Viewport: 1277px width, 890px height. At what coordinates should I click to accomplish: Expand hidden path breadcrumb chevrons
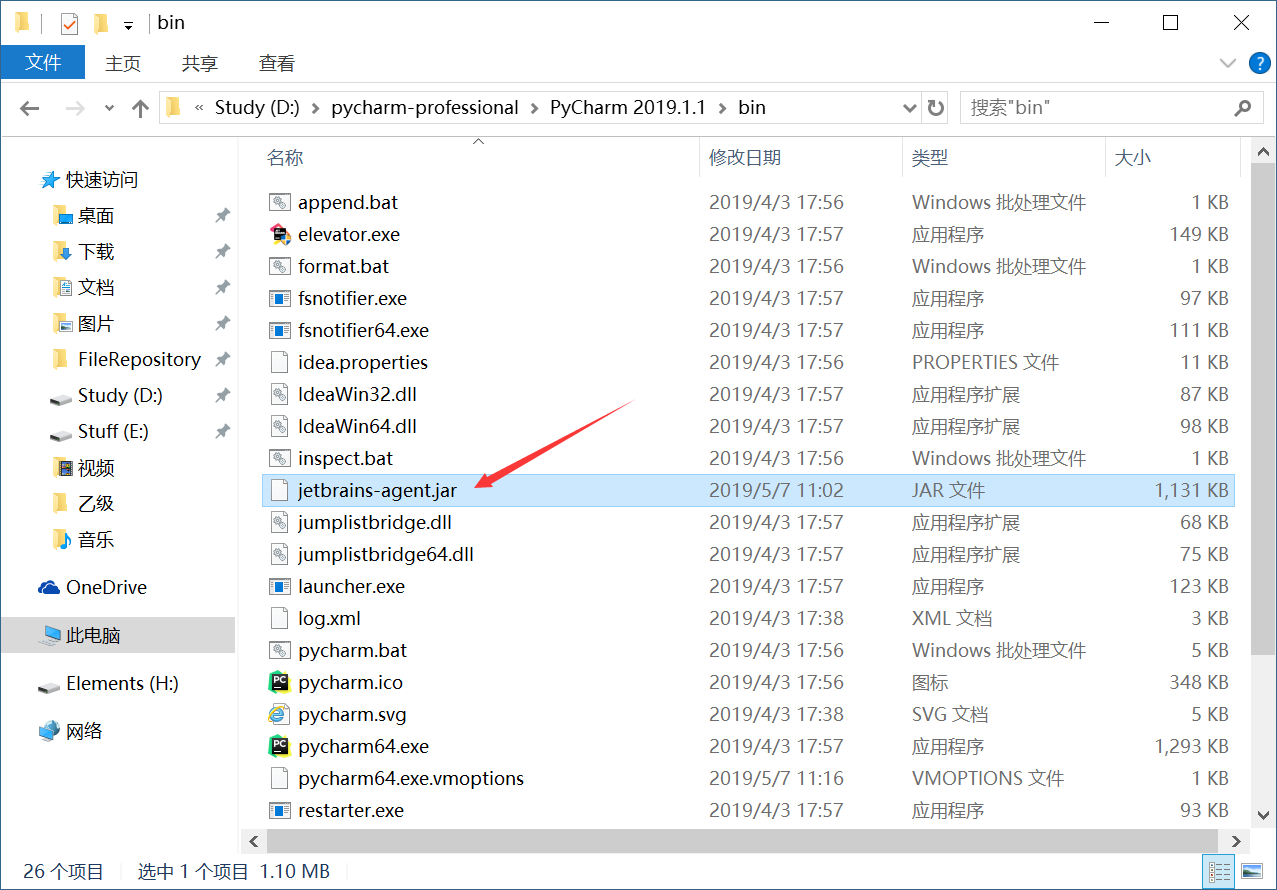(199, 108)
